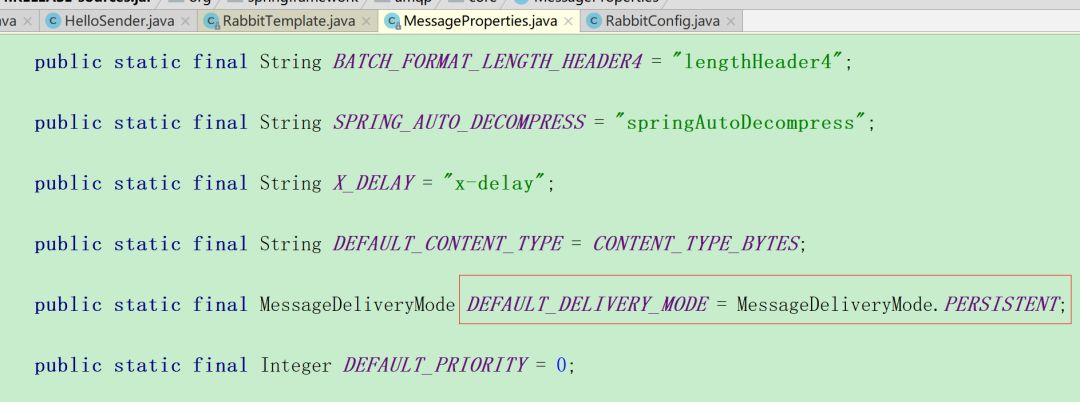Click the RabbitConfig.java class icon
This screenshot has height=402, width=1080.
[x=593, y=21]
